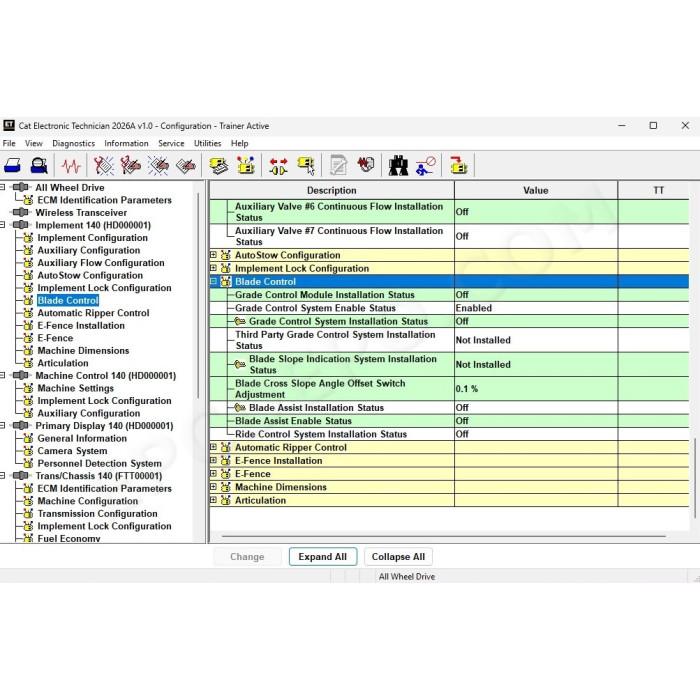Click the ECM icon with mouse pointer

[306, 166]
